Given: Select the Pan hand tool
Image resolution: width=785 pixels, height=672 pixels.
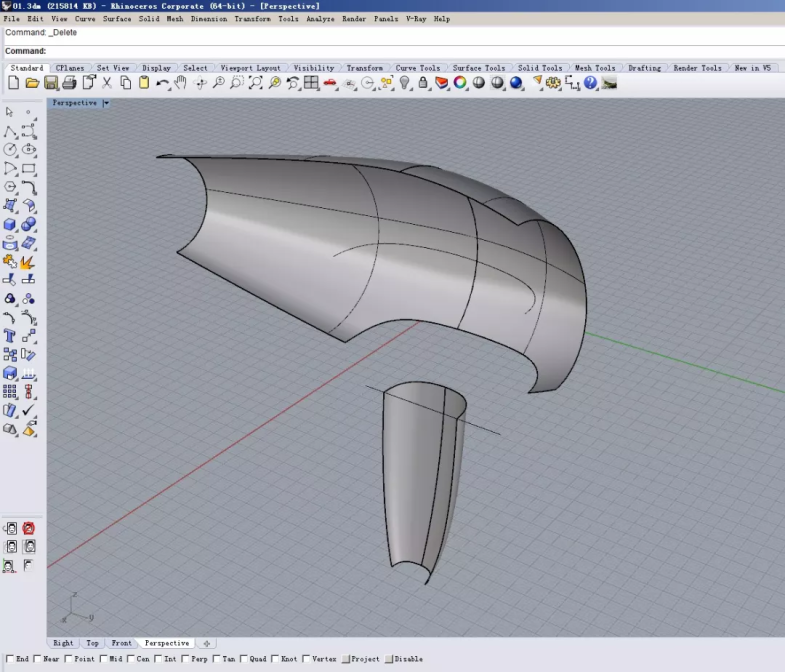Looking at the screenshot, I should click(181, 83).
